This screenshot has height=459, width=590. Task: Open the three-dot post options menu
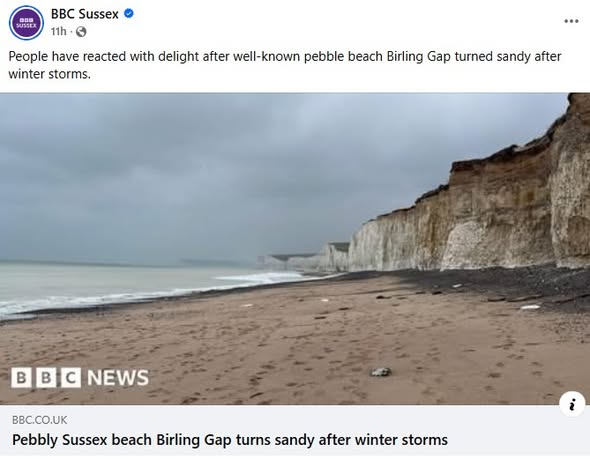click(x=571, y=21)
